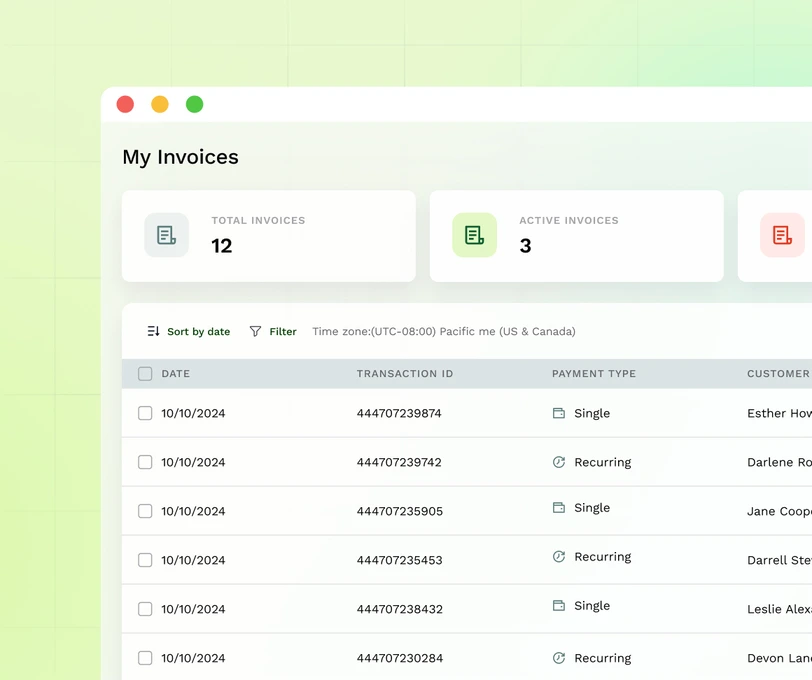Sort by the Date column header

coord(175,374)
